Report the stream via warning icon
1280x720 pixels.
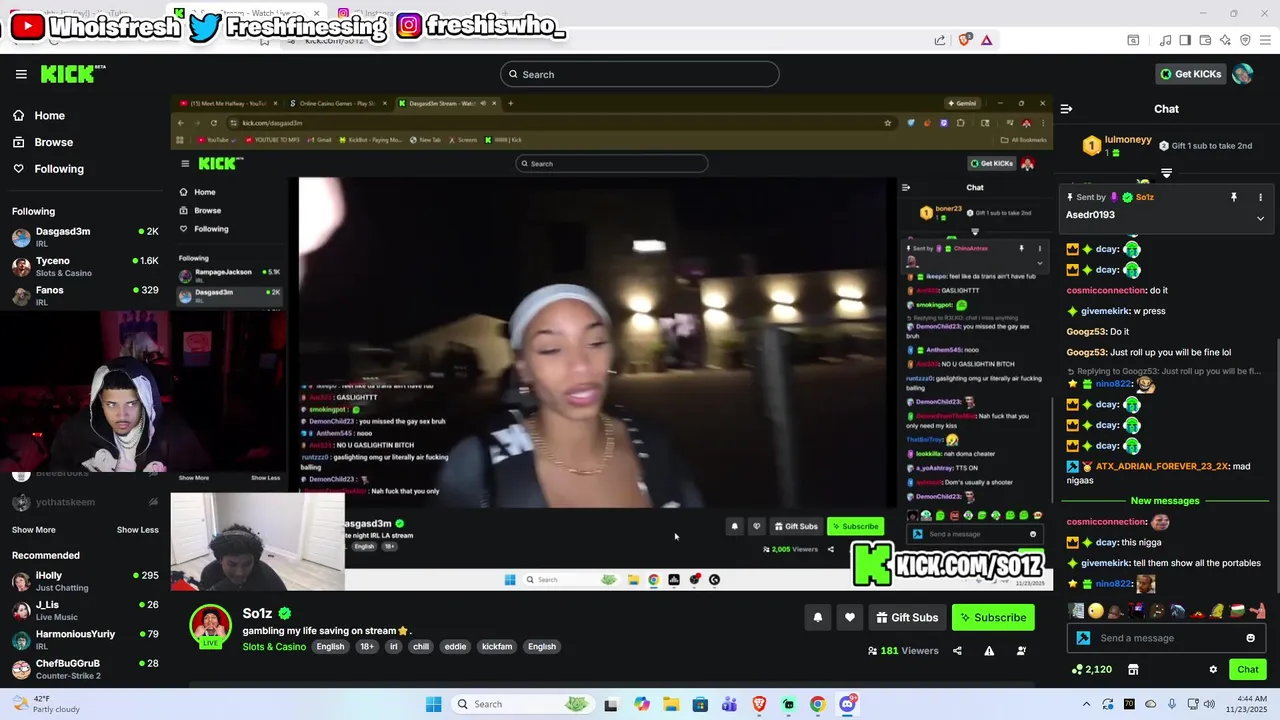[989, 651]
